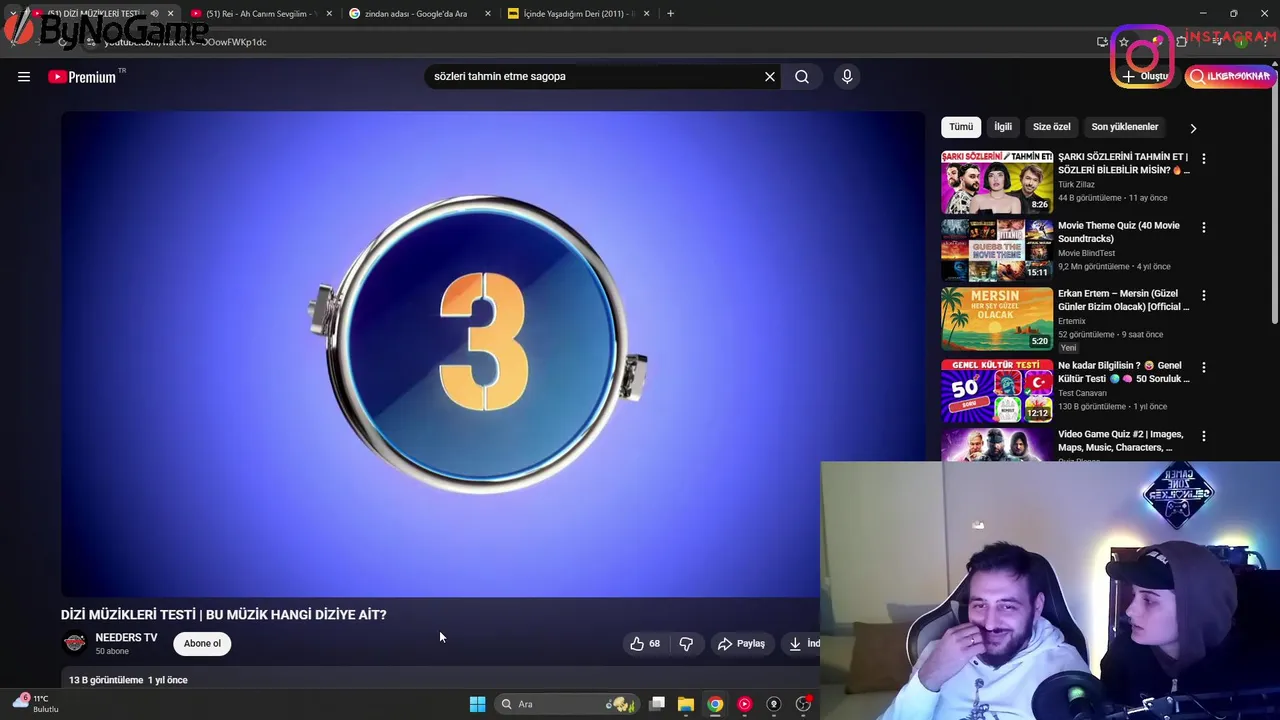The width and height of the screenshot is (1280, 720).
Task: Share the video via Paylaş
Action: (x=742, y=644)
